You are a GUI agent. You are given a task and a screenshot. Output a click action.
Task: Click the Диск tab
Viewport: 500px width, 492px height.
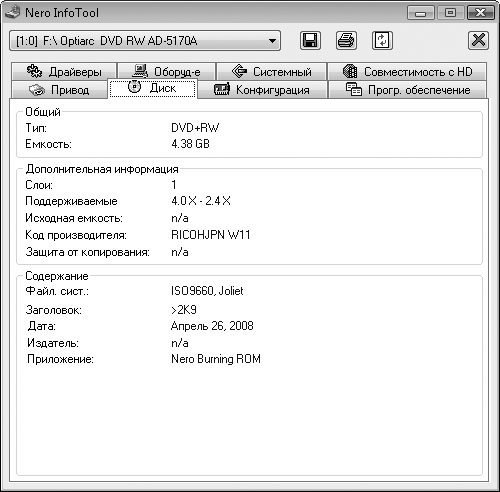[x=152, y=88]
